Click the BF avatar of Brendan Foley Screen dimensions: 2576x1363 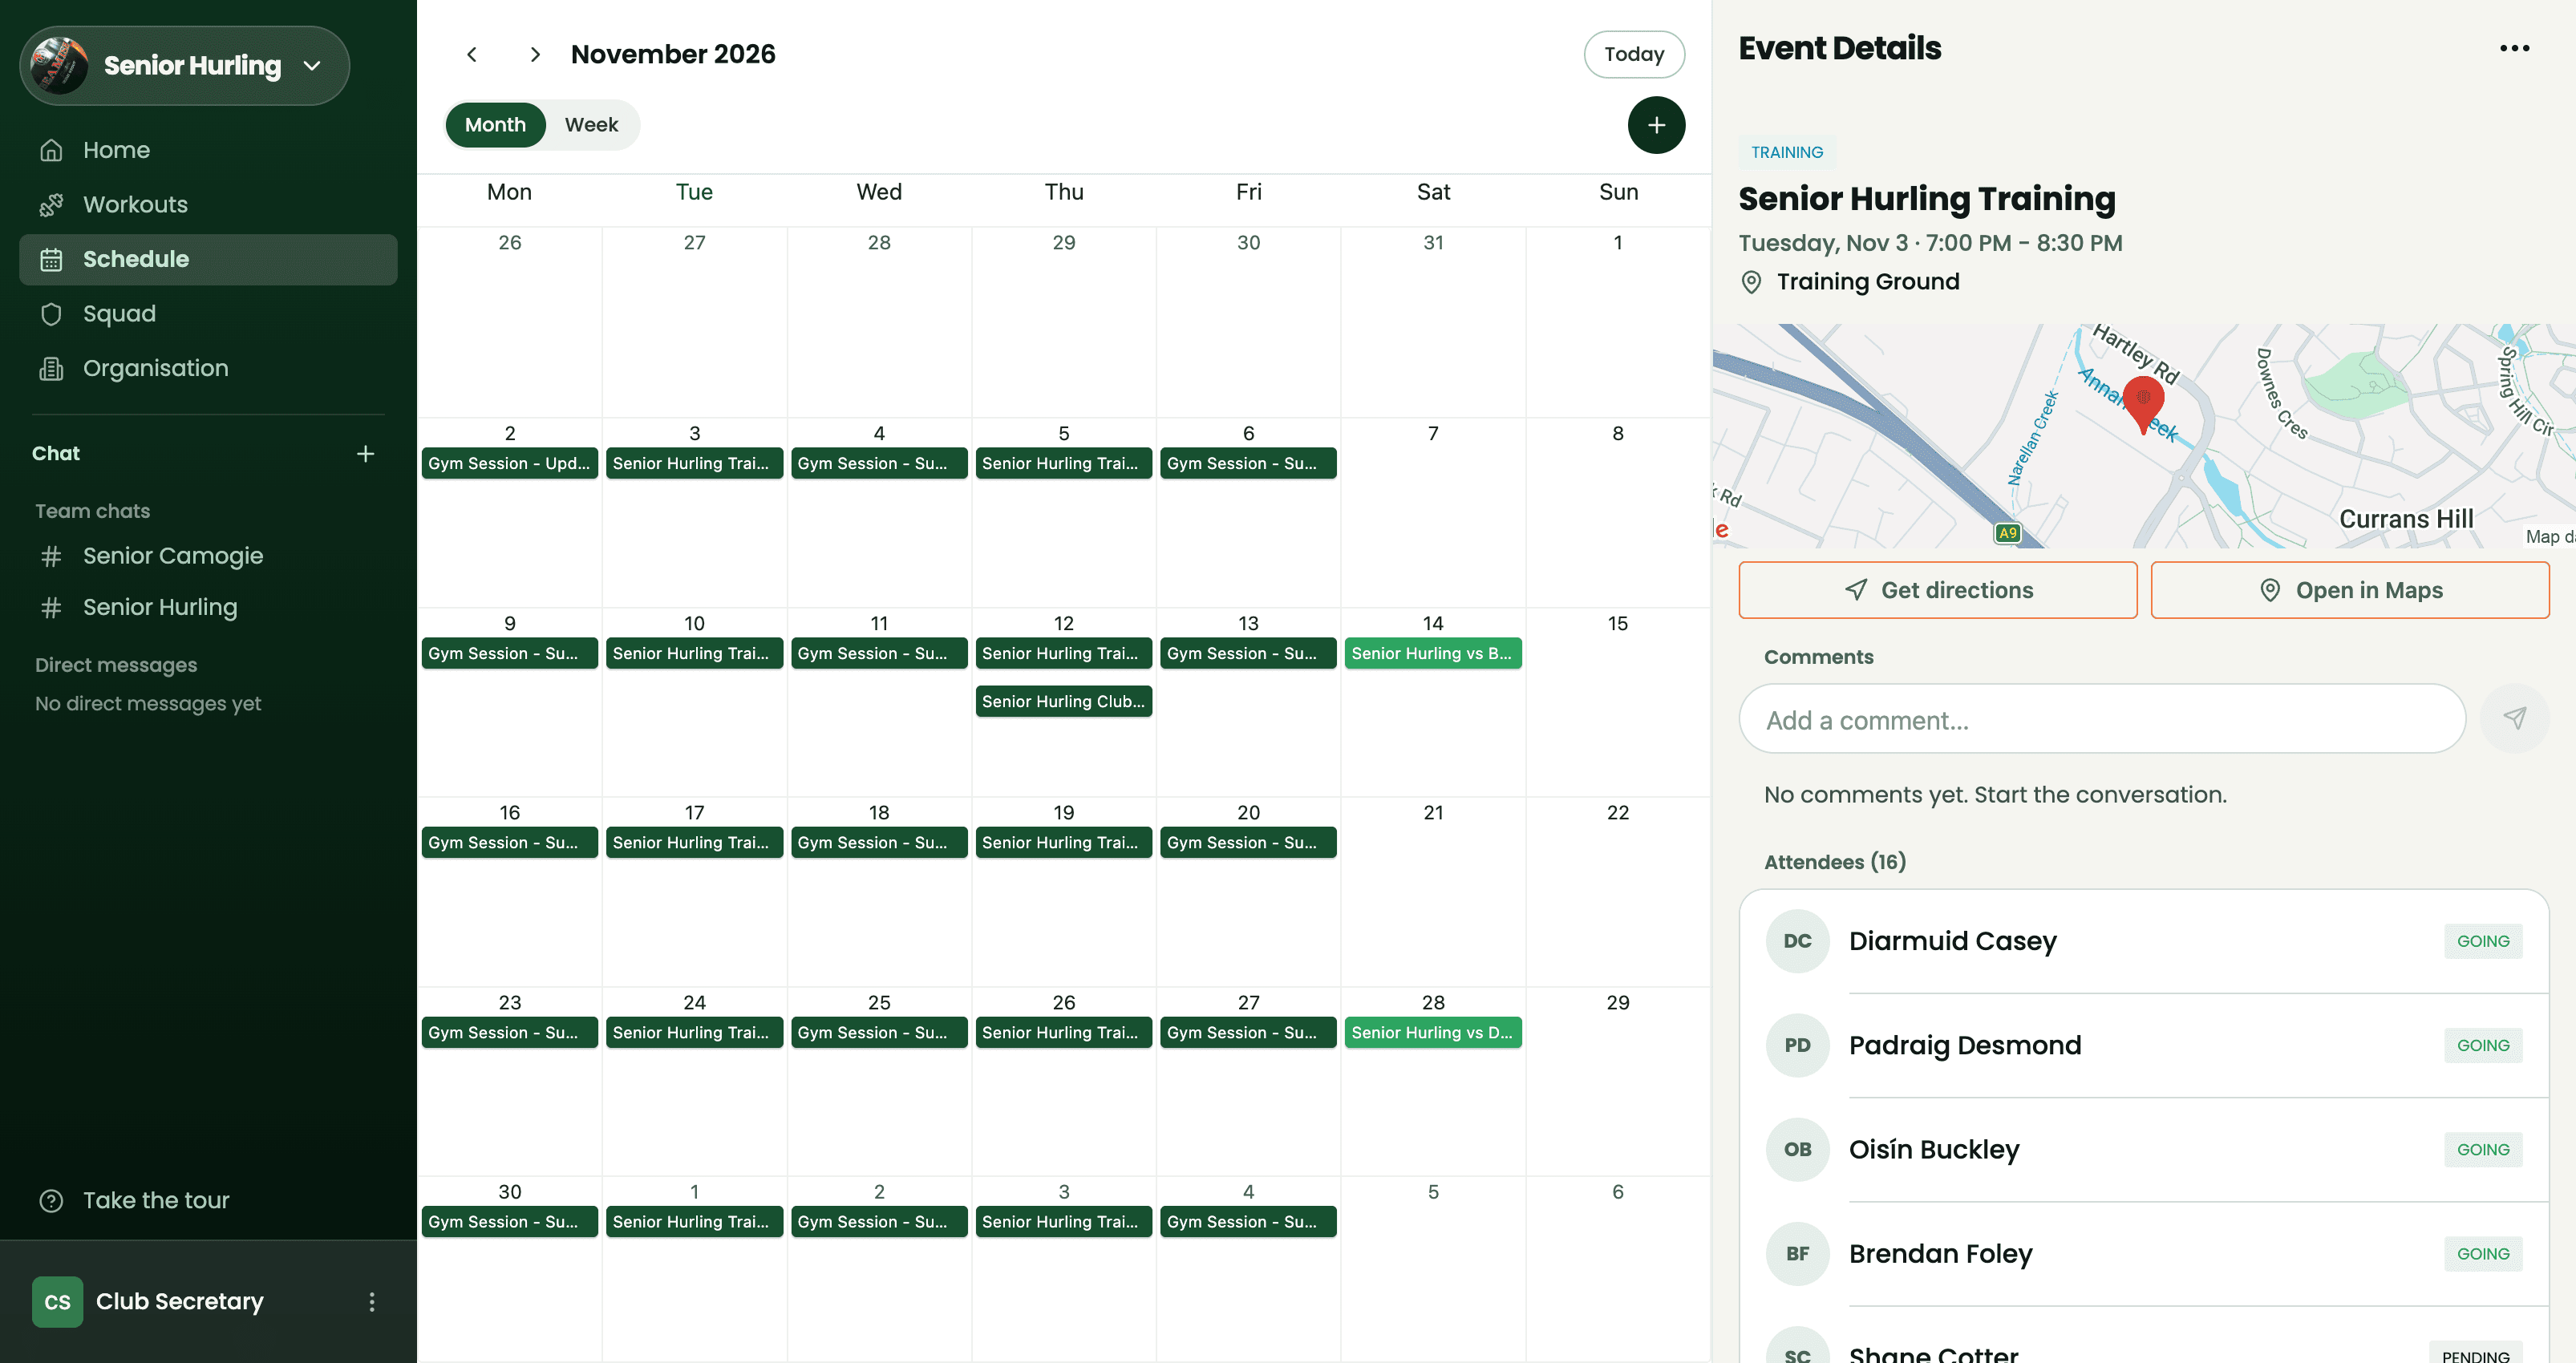[1797, 1253]
